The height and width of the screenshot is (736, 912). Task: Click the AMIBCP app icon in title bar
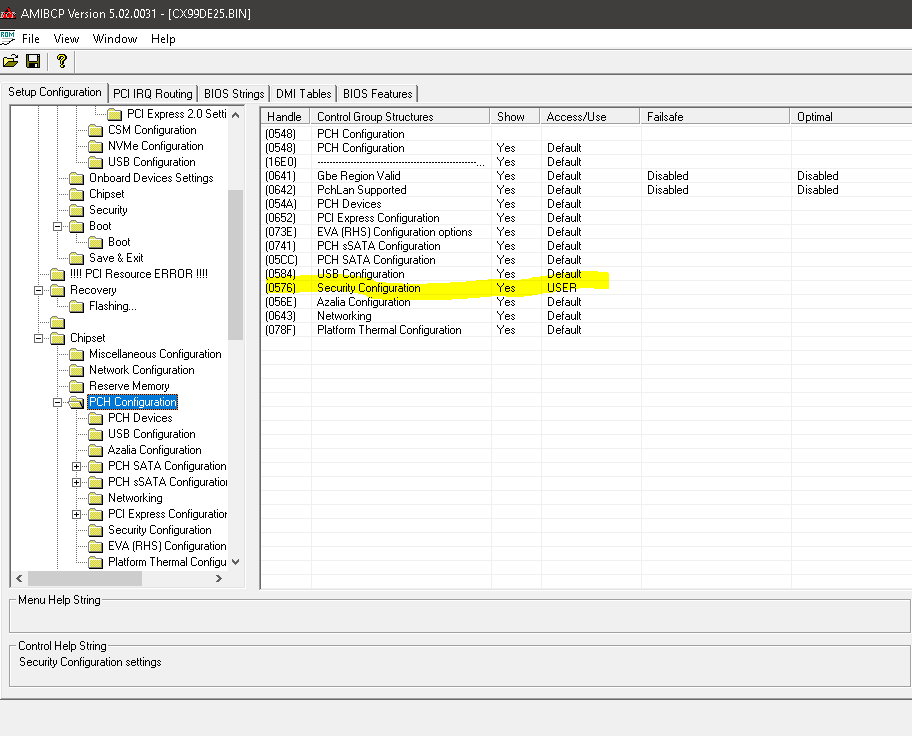pyautogui.click(x=8, y=13)
